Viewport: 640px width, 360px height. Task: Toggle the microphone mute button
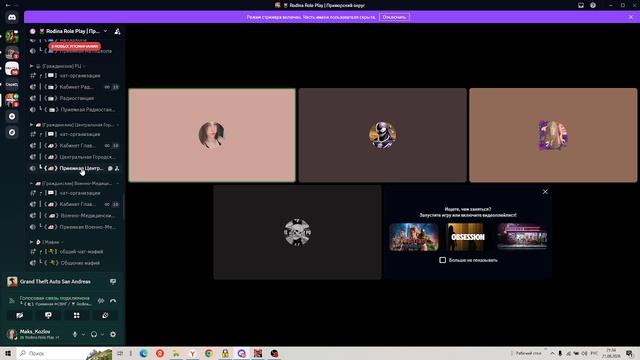75,334
